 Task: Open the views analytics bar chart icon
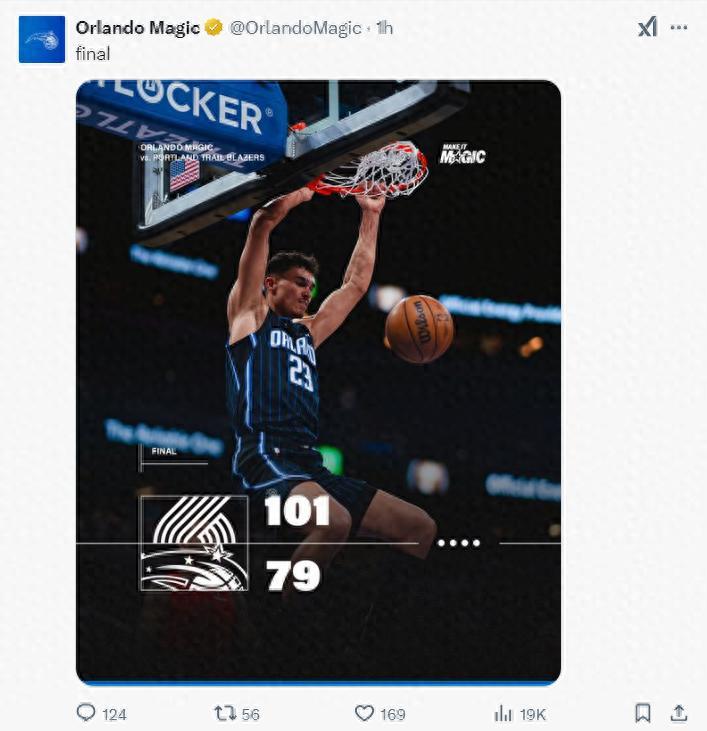click(503, 713)
